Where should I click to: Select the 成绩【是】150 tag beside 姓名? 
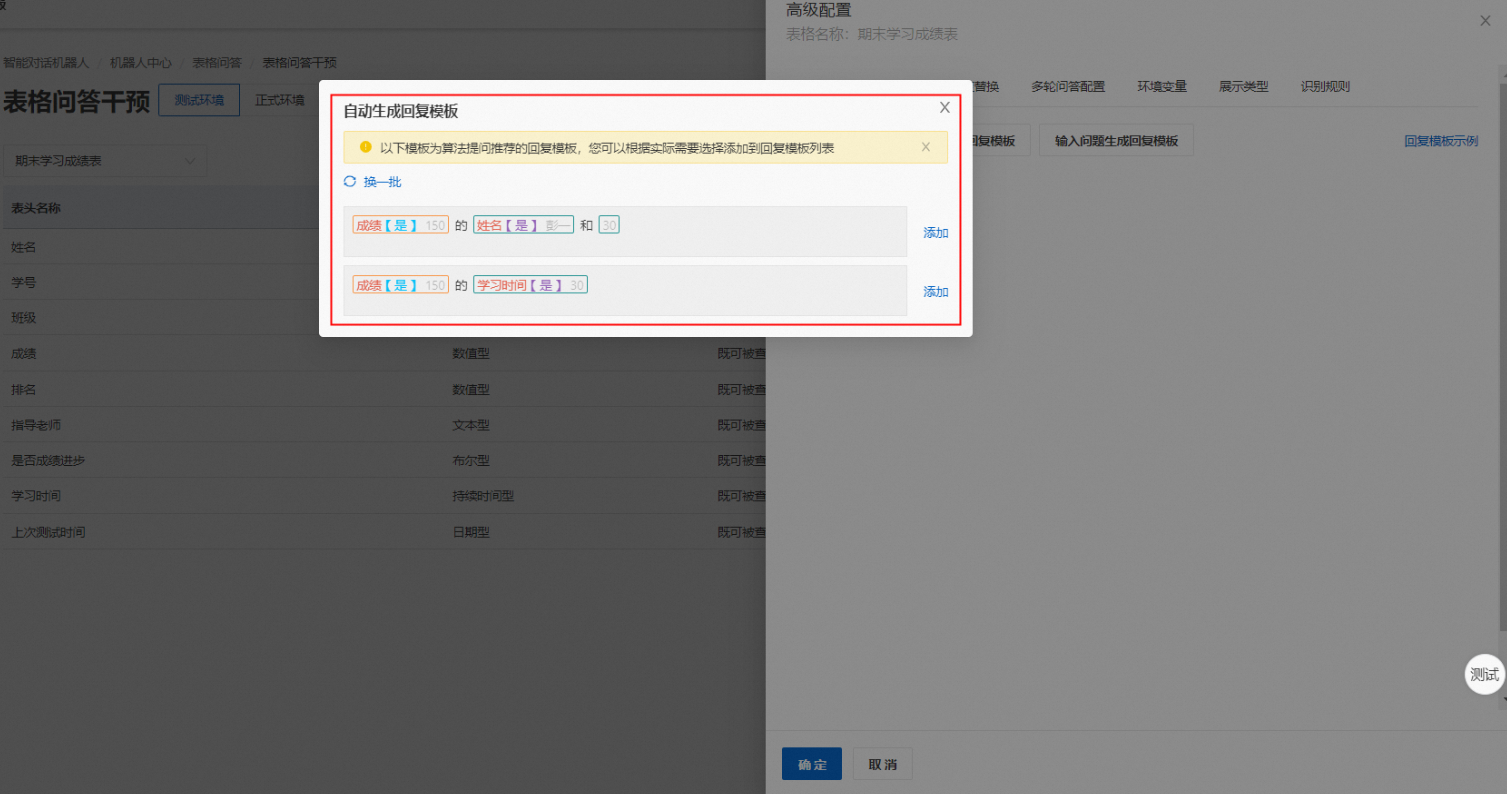[x=400, y=225]
